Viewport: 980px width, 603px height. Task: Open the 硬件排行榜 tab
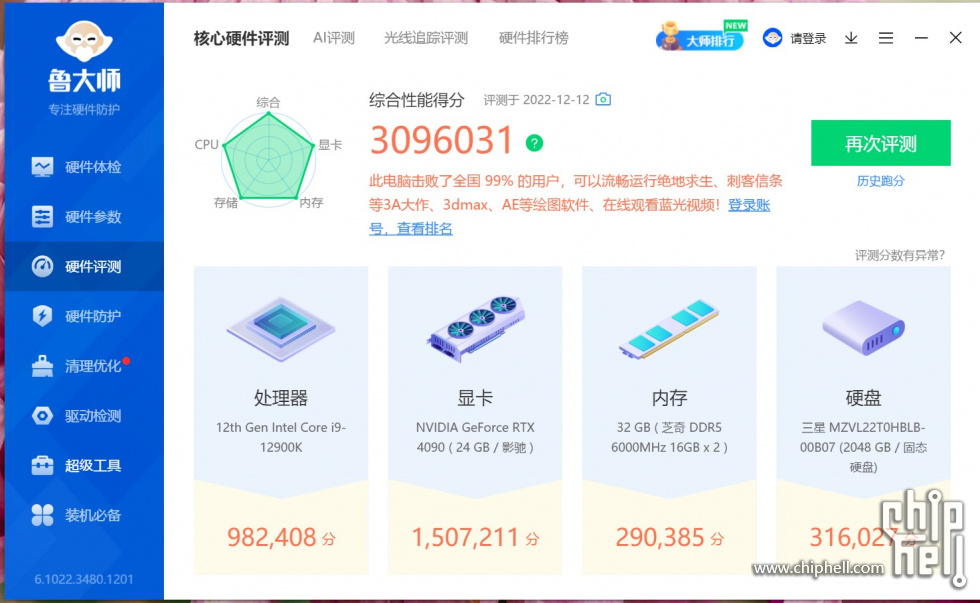[x=534, y=38]
